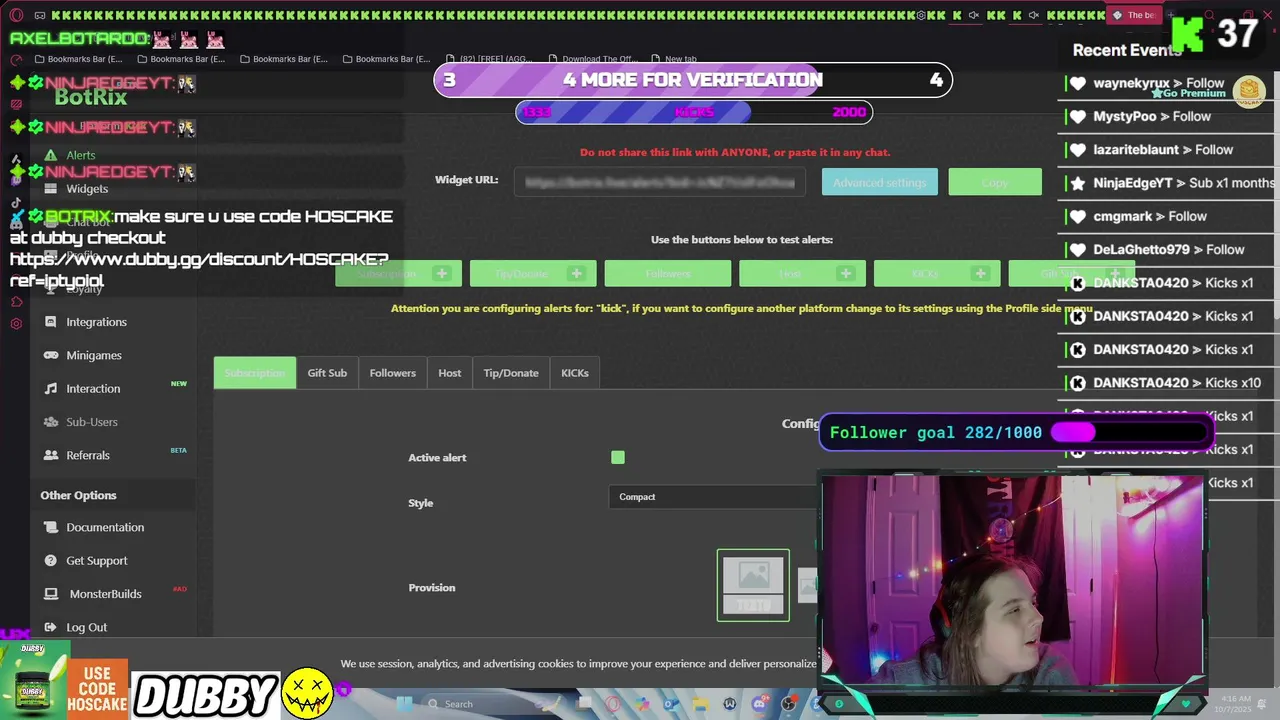Click the Referrals icon in sidebar
1280x720 pixels.
[51, 455]
